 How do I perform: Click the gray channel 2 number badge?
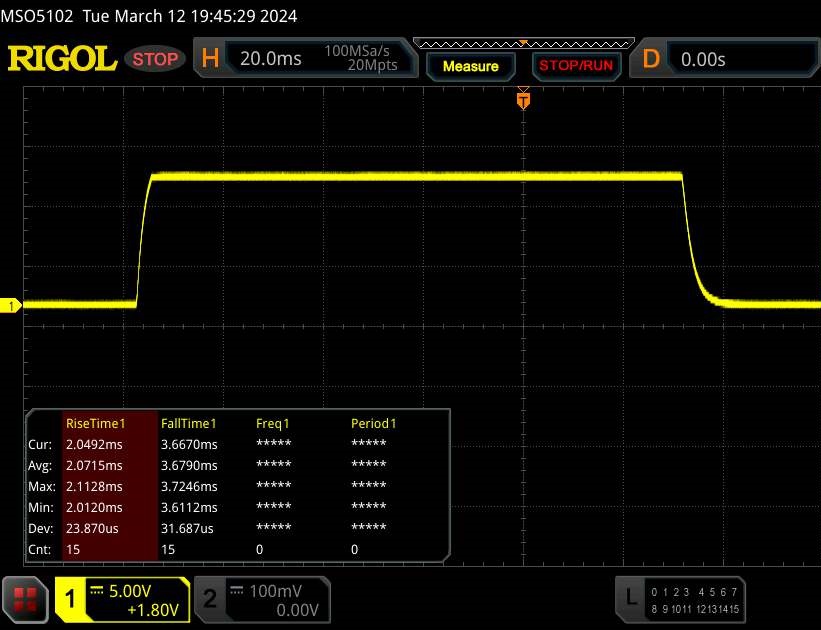point(209,600)
